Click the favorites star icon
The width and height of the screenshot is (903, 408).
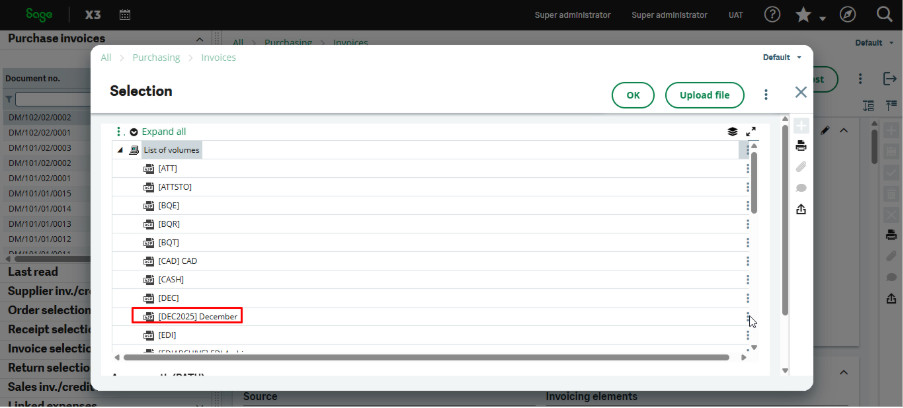[x=803, y=15]
